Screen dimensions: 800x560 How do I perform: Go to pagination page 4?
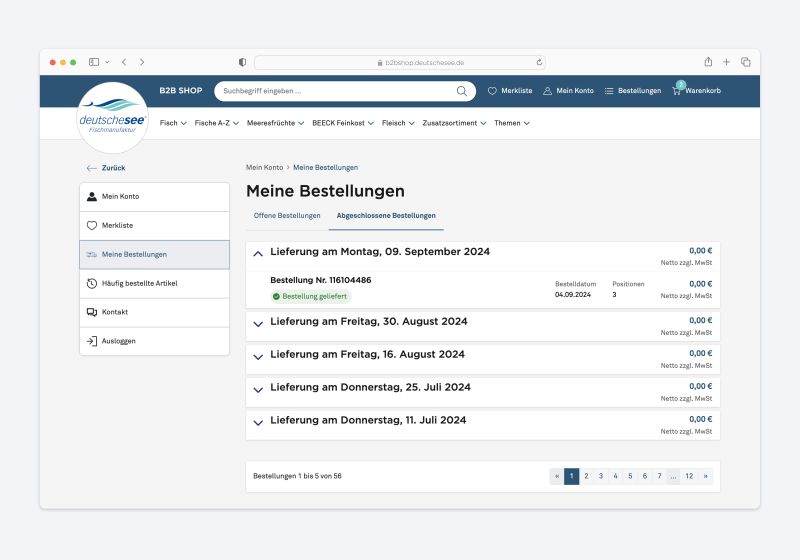point(615,476)
